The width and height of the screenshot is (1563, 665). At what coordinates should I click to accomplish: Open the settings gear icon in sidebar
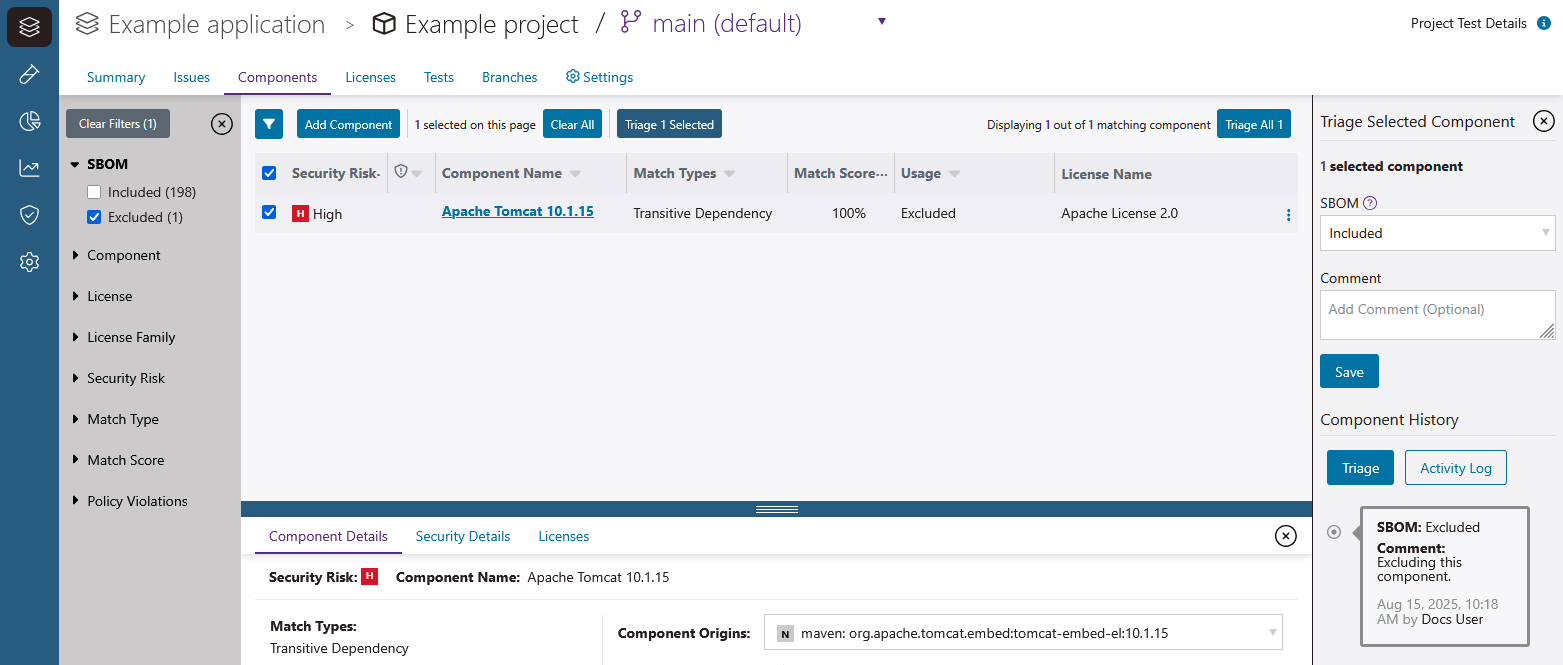pyautogui.click(x=28, y=261)
